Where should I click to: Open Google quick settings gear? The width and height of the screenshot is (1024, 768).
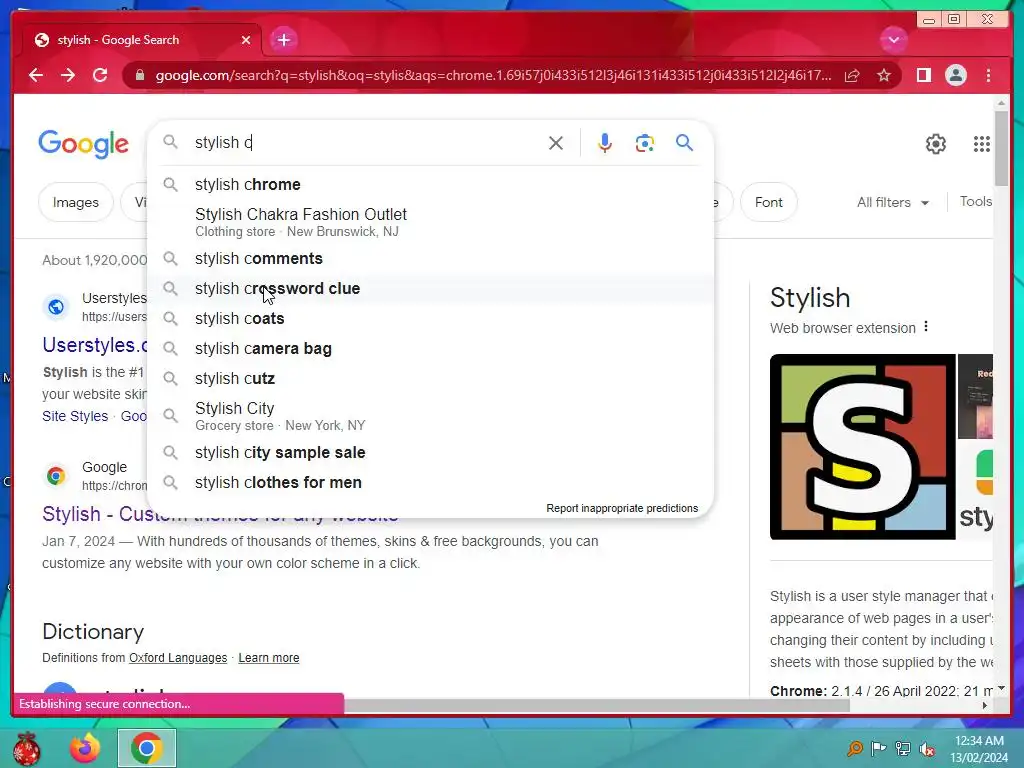[x=936, y=144]
